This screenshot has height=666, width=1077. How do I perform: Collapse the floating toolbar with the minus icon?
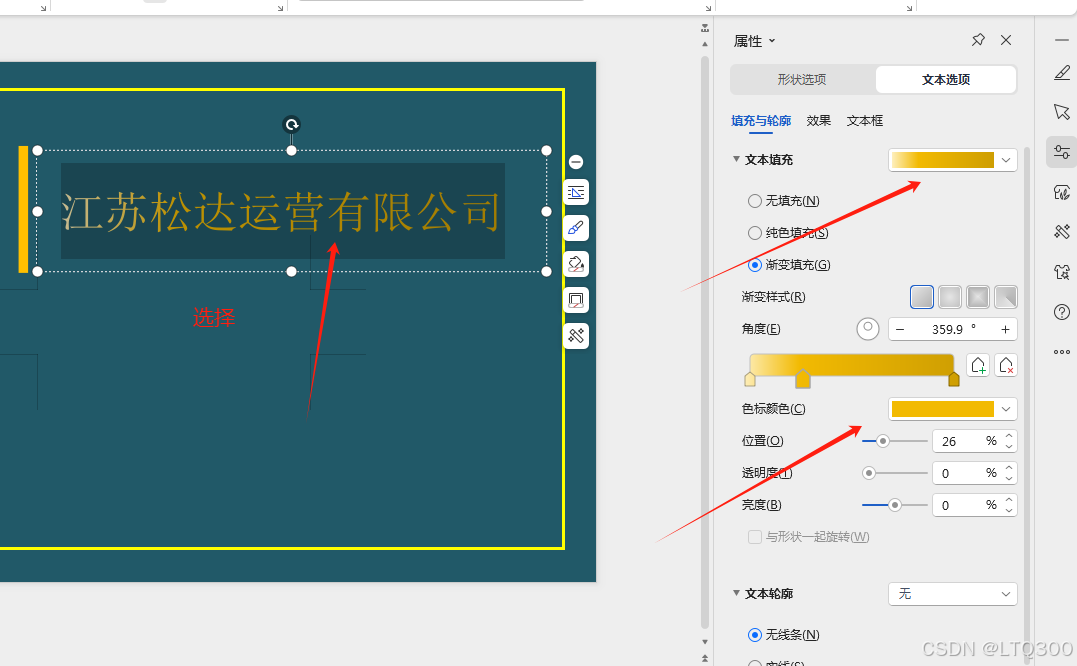[x=576, y=162]
